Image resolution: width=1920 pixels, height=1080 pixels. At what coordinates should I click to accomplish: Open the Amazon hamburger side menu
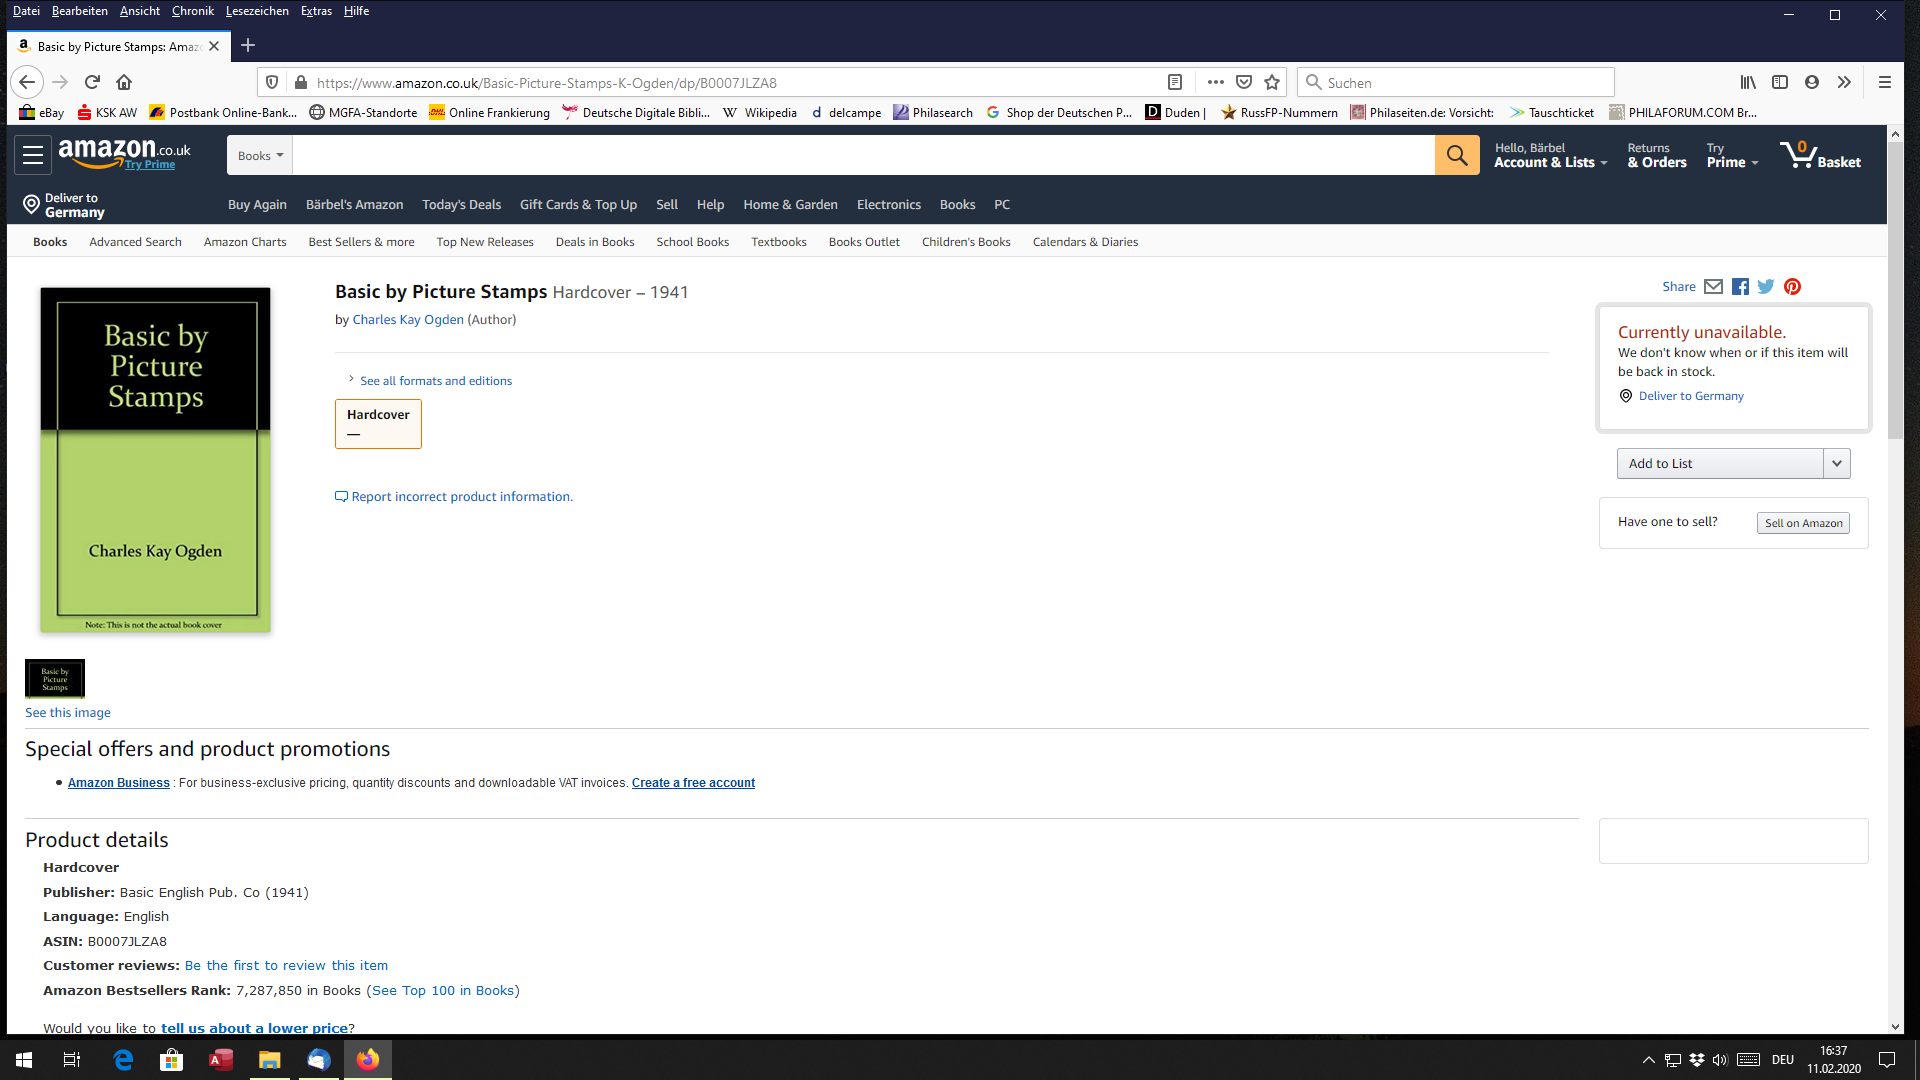point(33,155)
